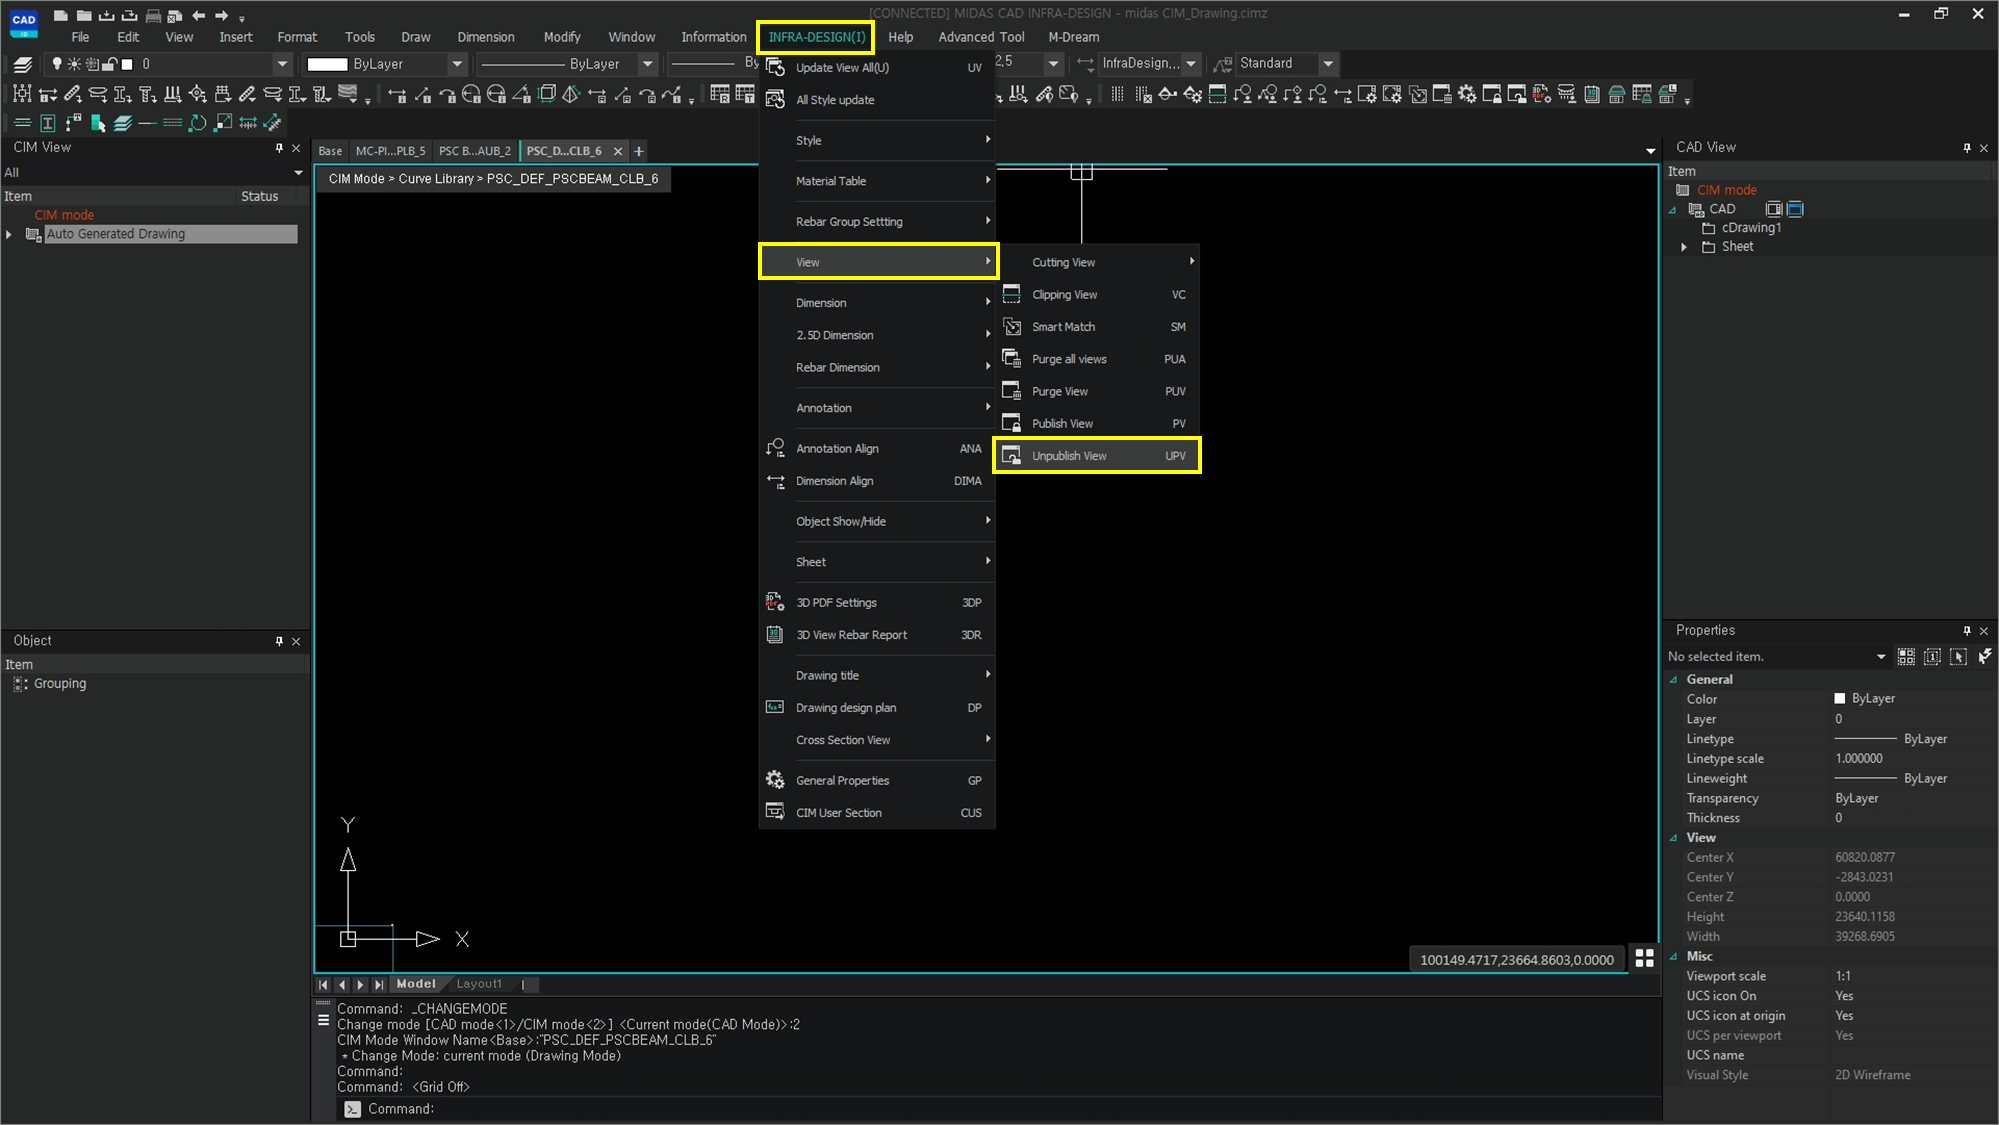Open the ByLayer linetype dropdown
The height and width of the screenshot is (1125, 1999).
[x=647, y=64]
